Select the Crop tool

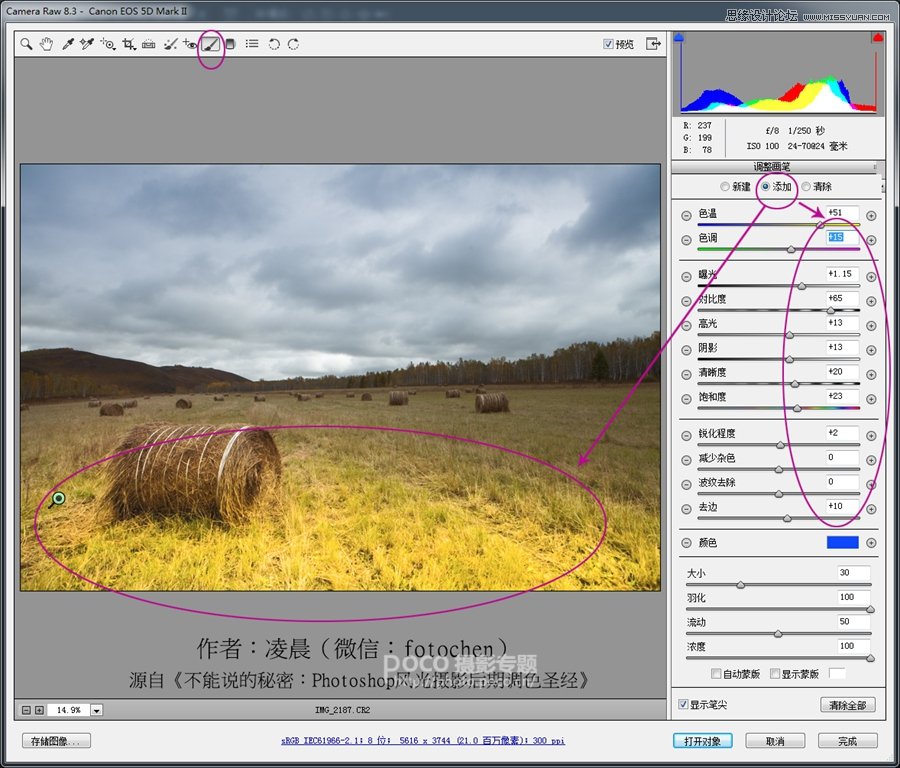[x=129, y=44]
